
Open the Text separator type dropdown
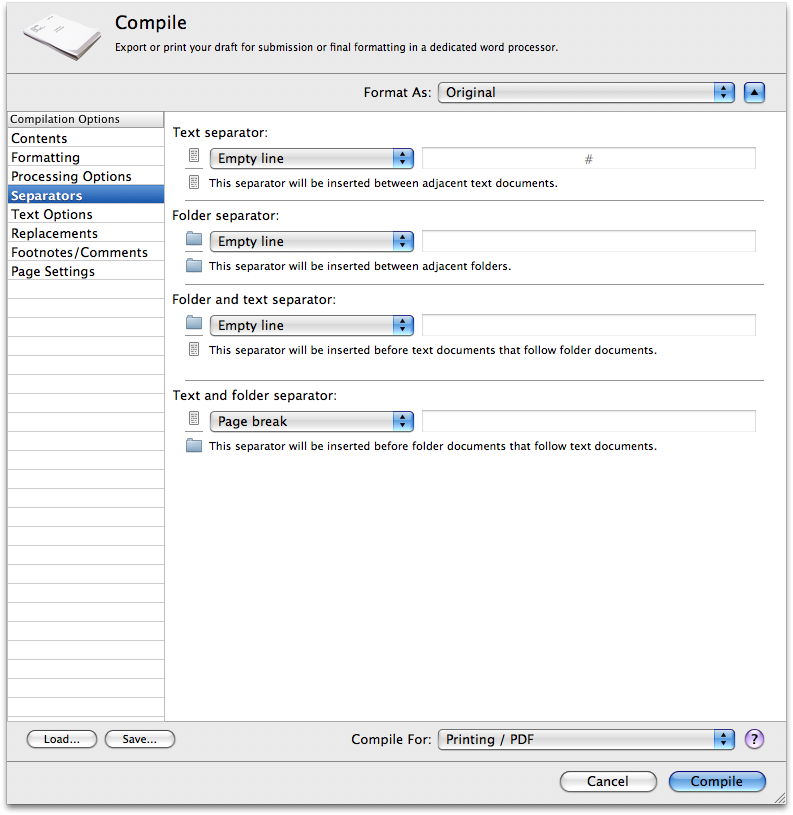[x=311, y=158]
